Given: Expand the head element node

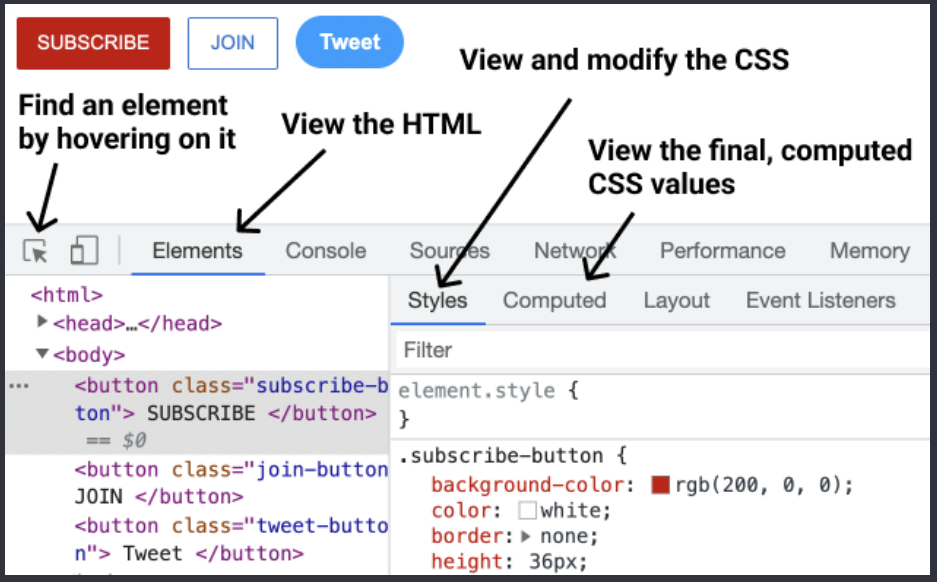Looking at the screenshot, I should point(42,321).
